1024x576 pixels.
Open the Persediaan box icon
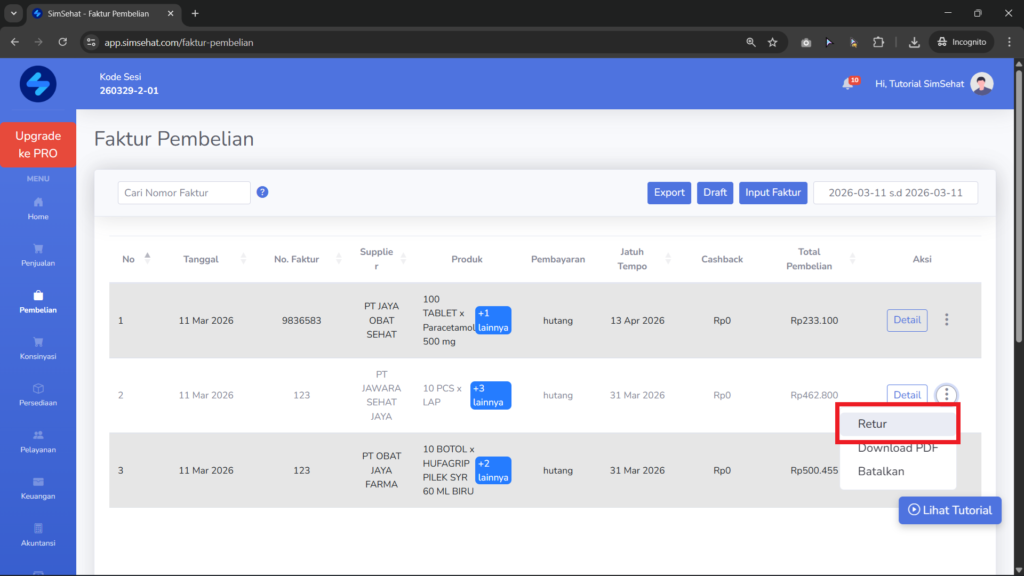(x=38, y=389)
